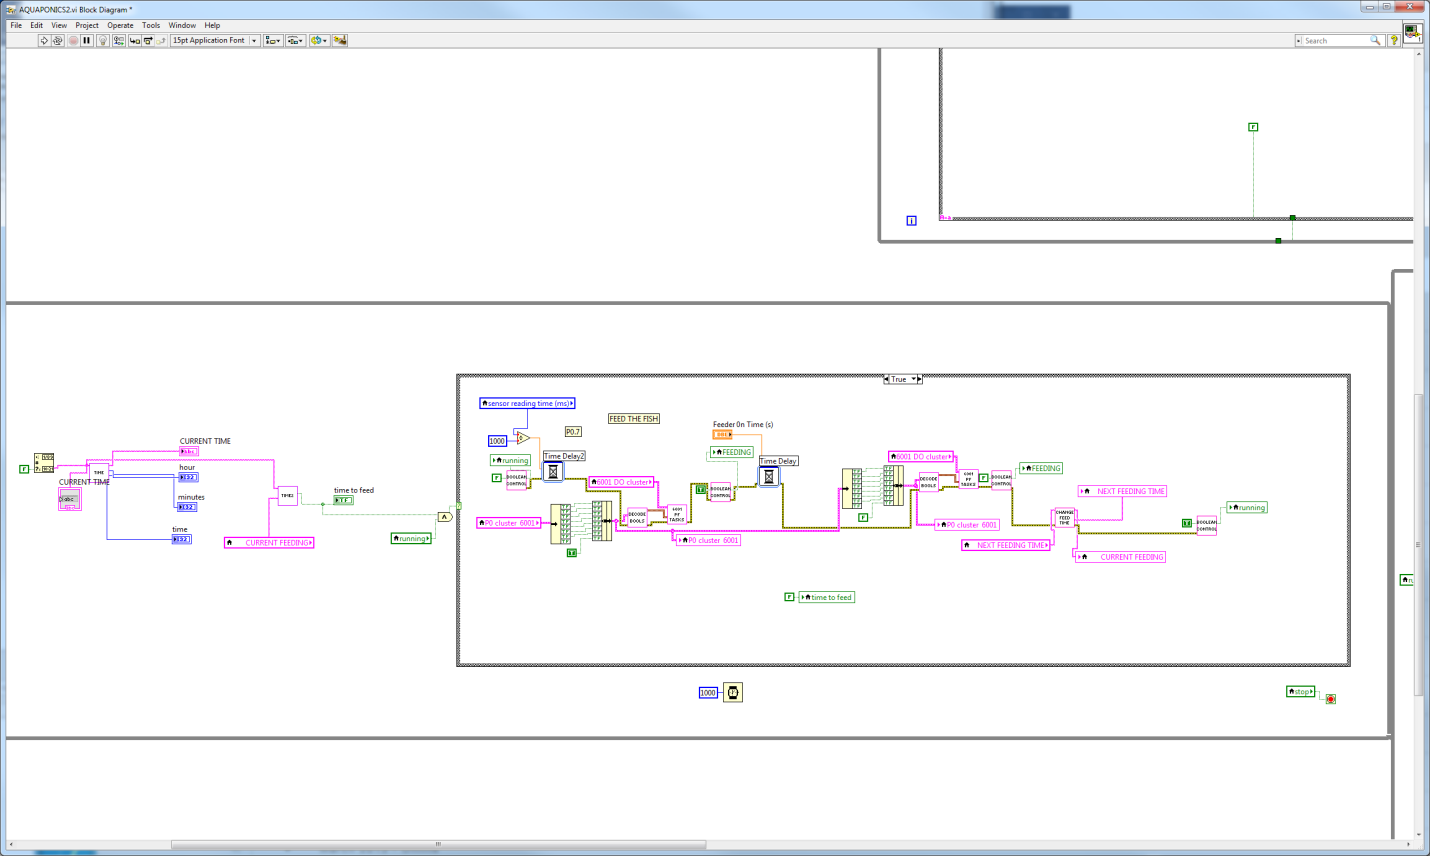Toggle Highlight Execution light bulb
Screen dimensions: 1430x856
click(x=102, y=41)
